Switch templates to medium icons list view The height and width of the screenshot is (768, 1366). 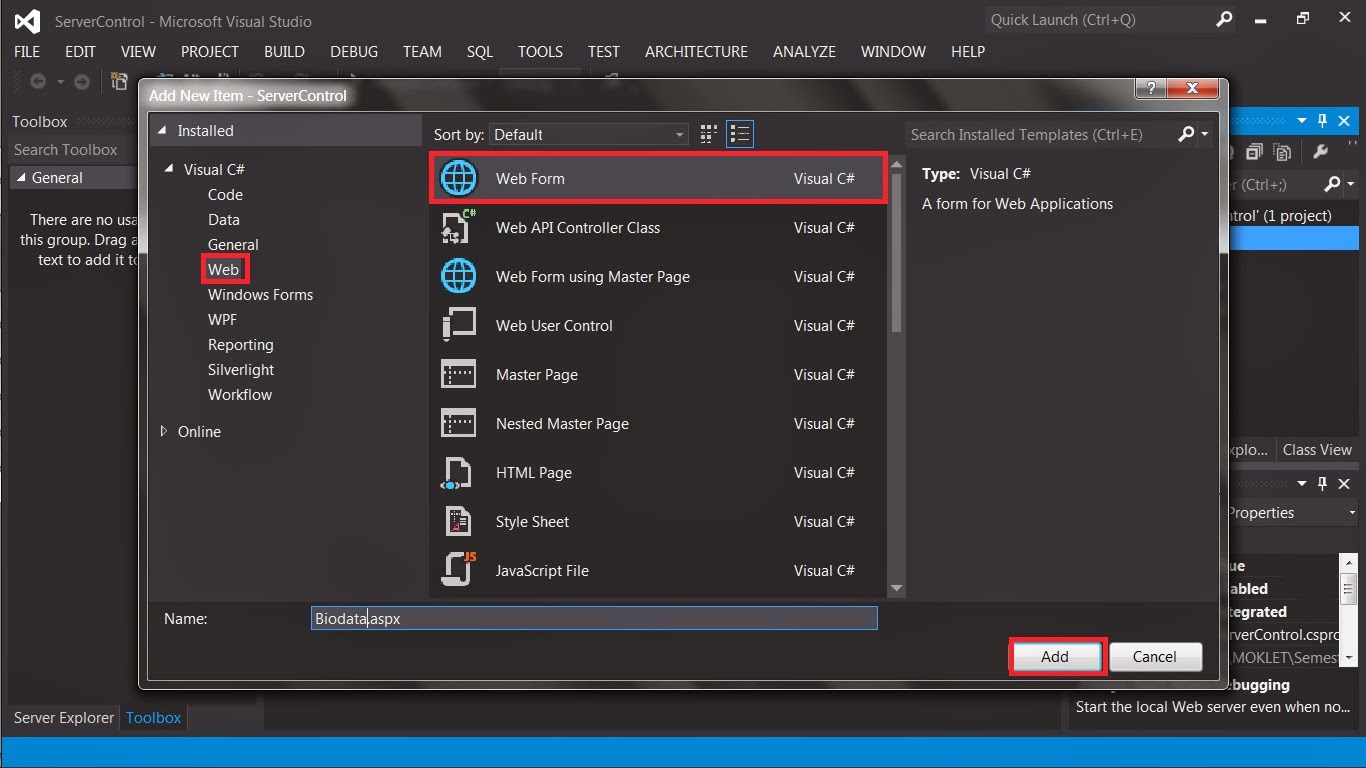(740, 134)
